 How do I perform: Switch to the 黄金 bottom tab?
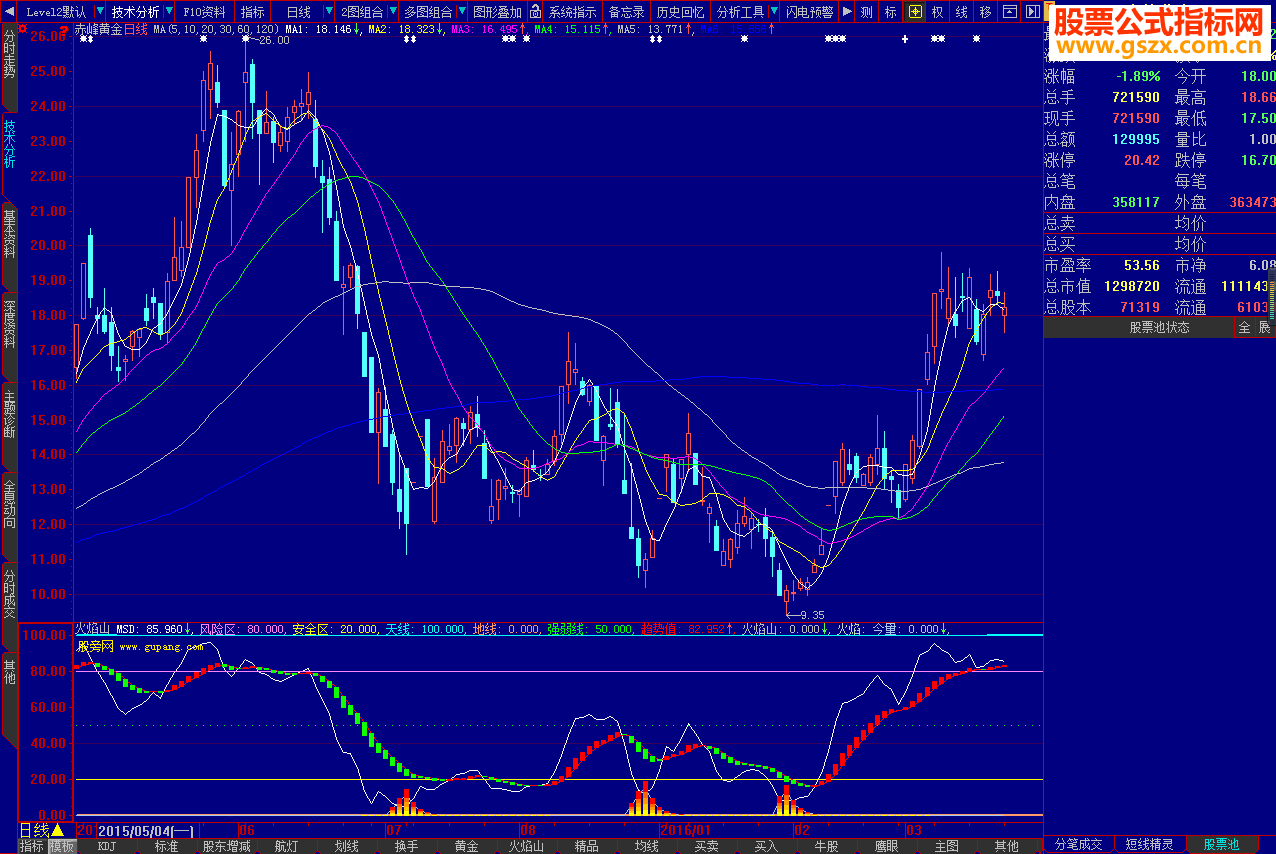coord(467,846)
